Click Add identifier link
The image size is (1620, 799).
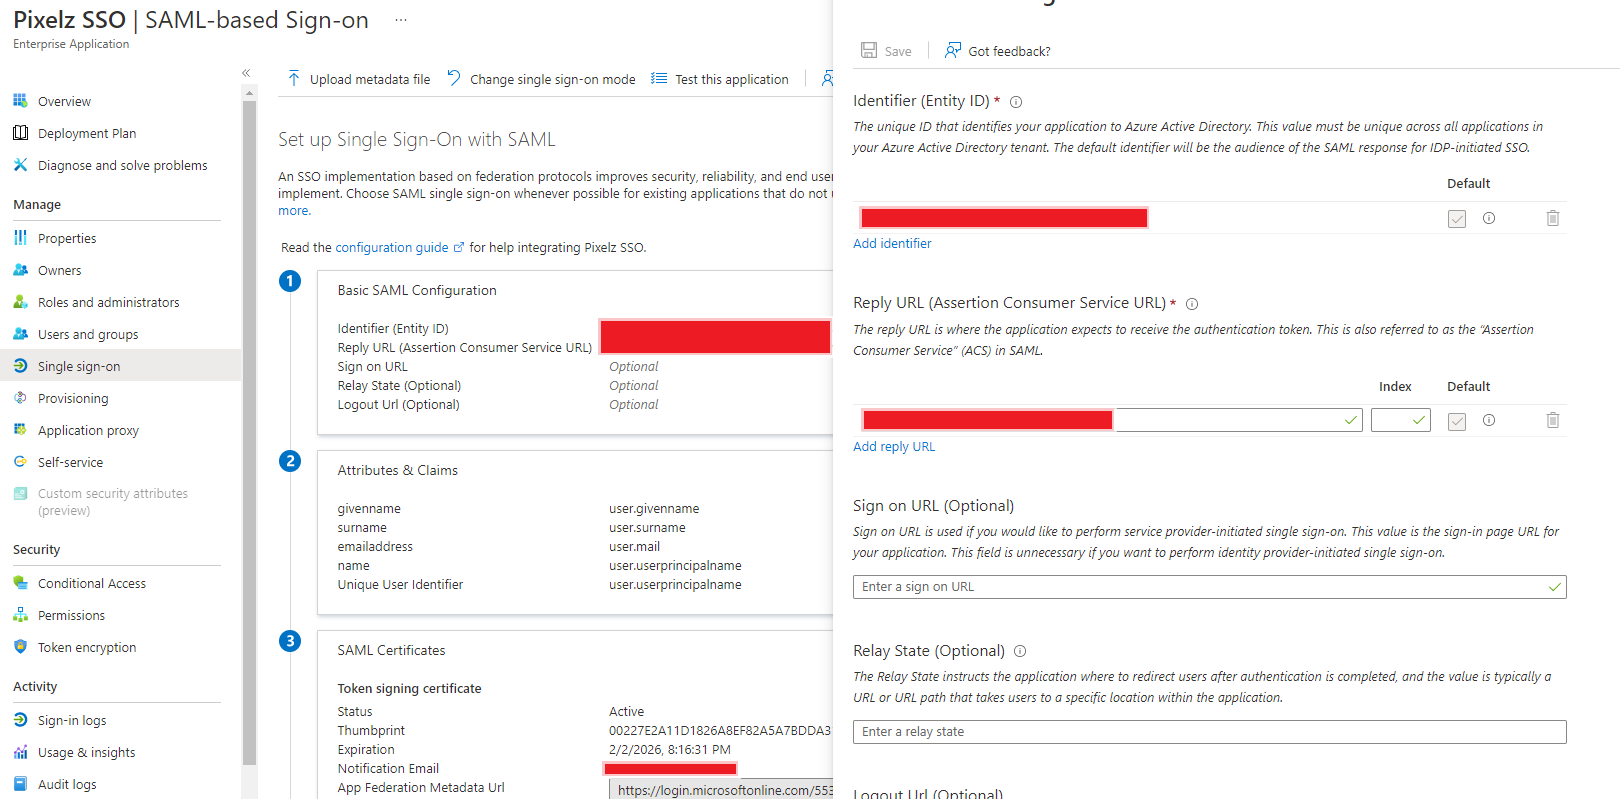pyautogui.click(x=892, y=243)
